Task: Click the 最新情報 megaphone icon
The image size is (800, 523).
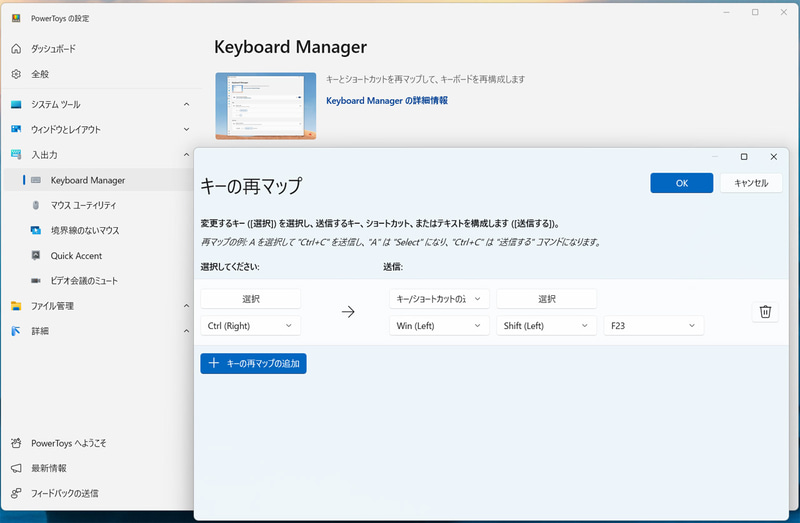Action: click(x=16, y=468)
